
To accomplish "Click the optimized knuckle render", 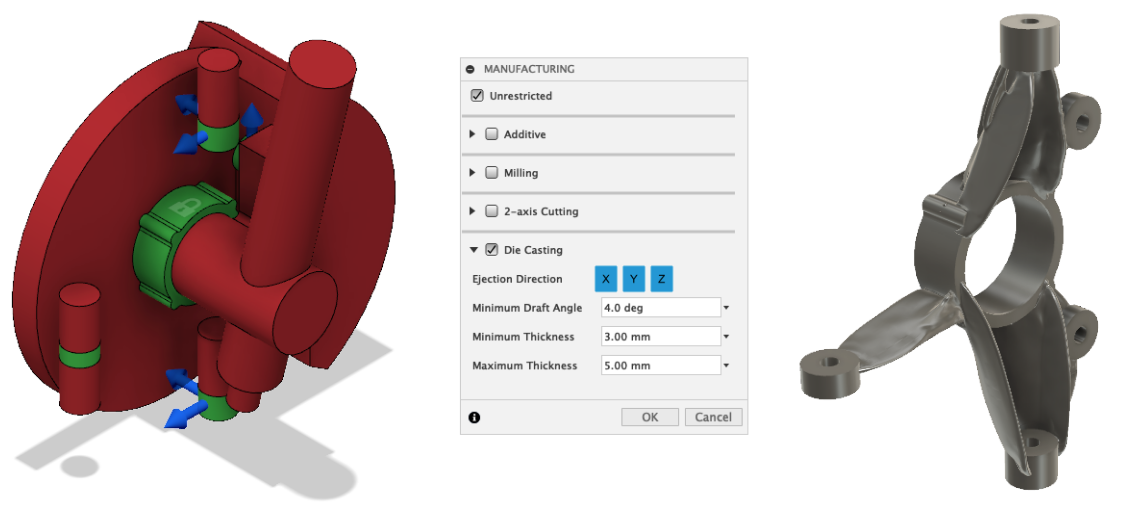I will tap(957, 252).
